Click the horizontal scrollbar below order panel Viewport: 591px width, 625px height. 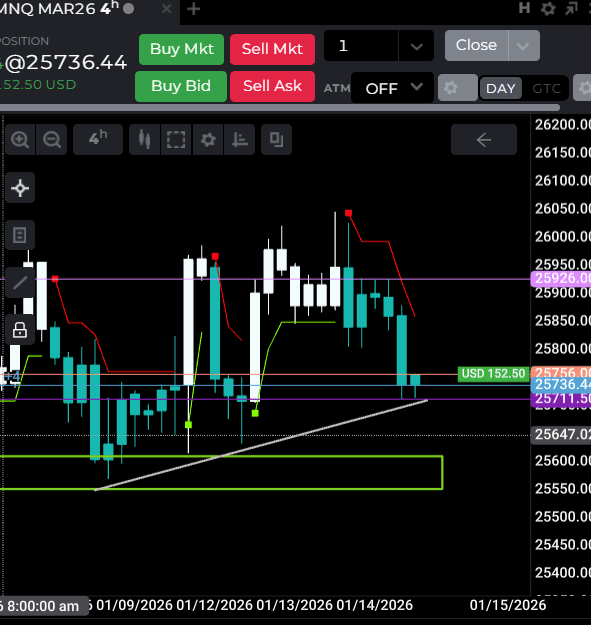[279, 108]
